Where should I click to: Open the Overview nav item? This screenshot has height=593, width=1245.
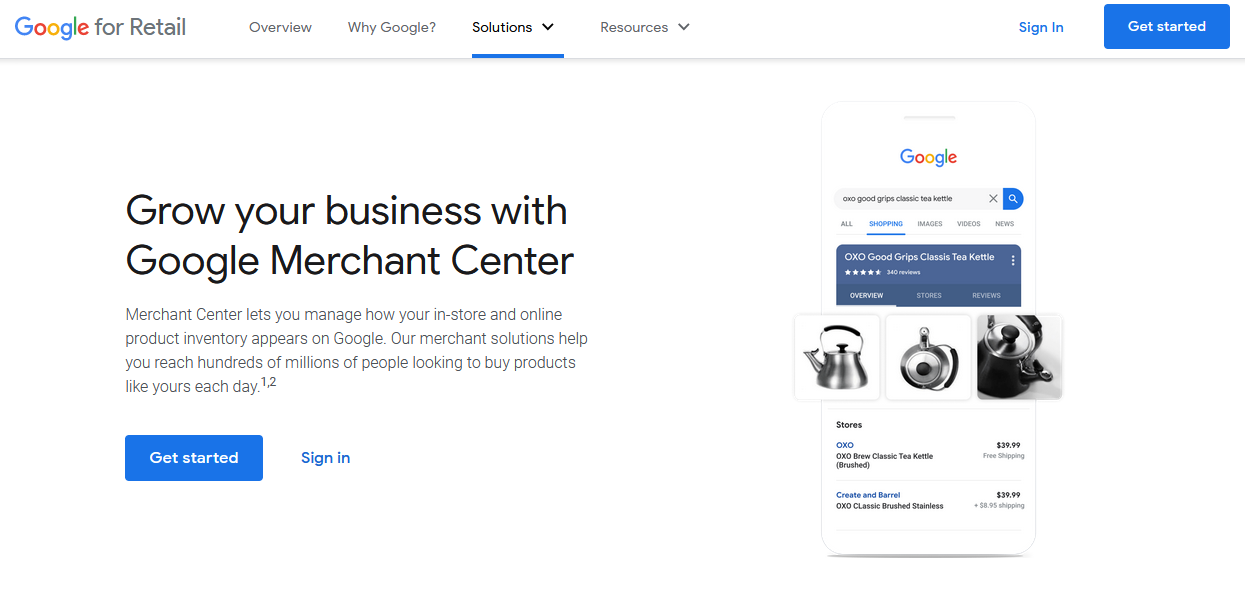280,27
